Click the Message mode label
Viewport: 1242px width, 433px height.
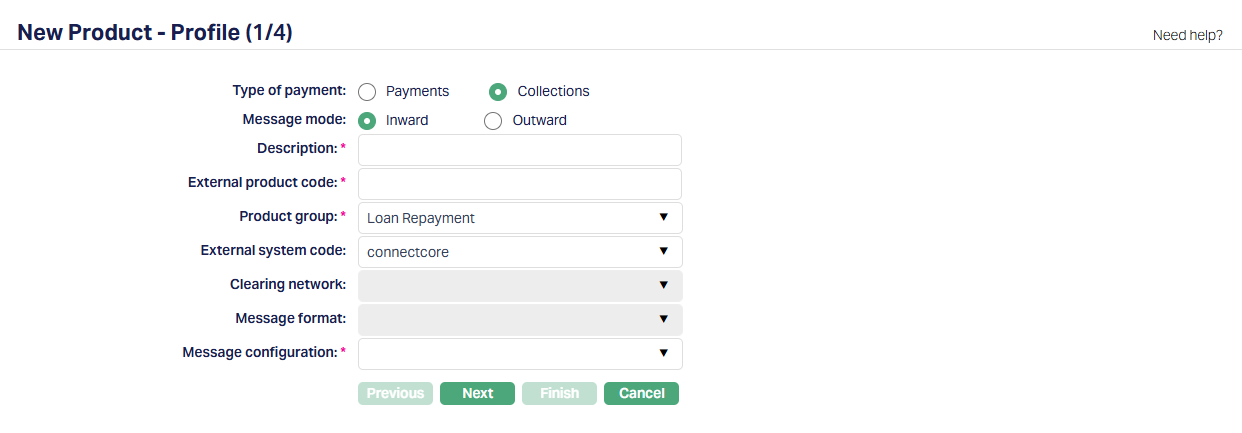[x=294, y=120]
